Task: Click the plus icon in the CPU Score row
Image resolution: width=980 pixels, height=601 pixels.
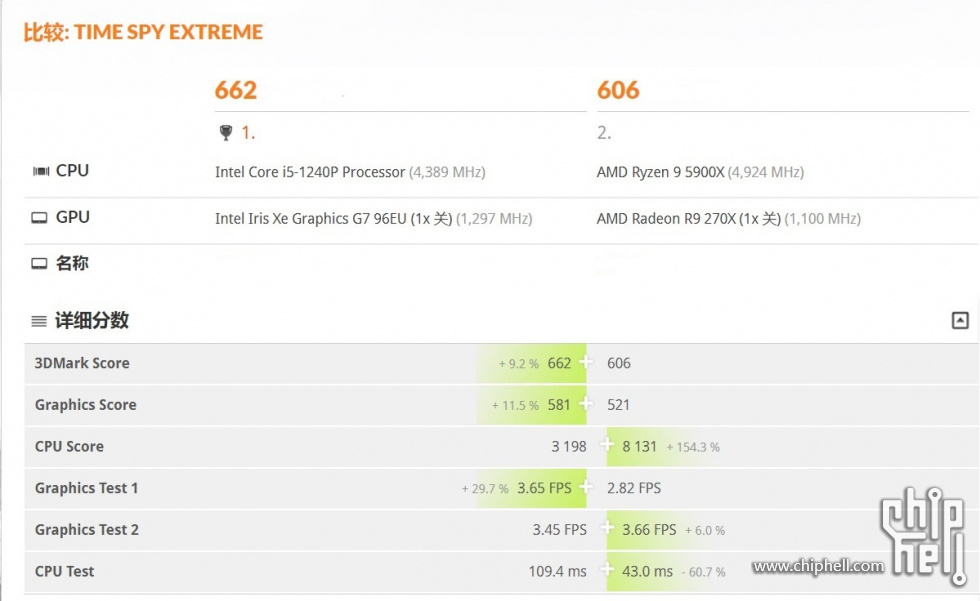Action: pyautogui.click(x=606, y=444)
